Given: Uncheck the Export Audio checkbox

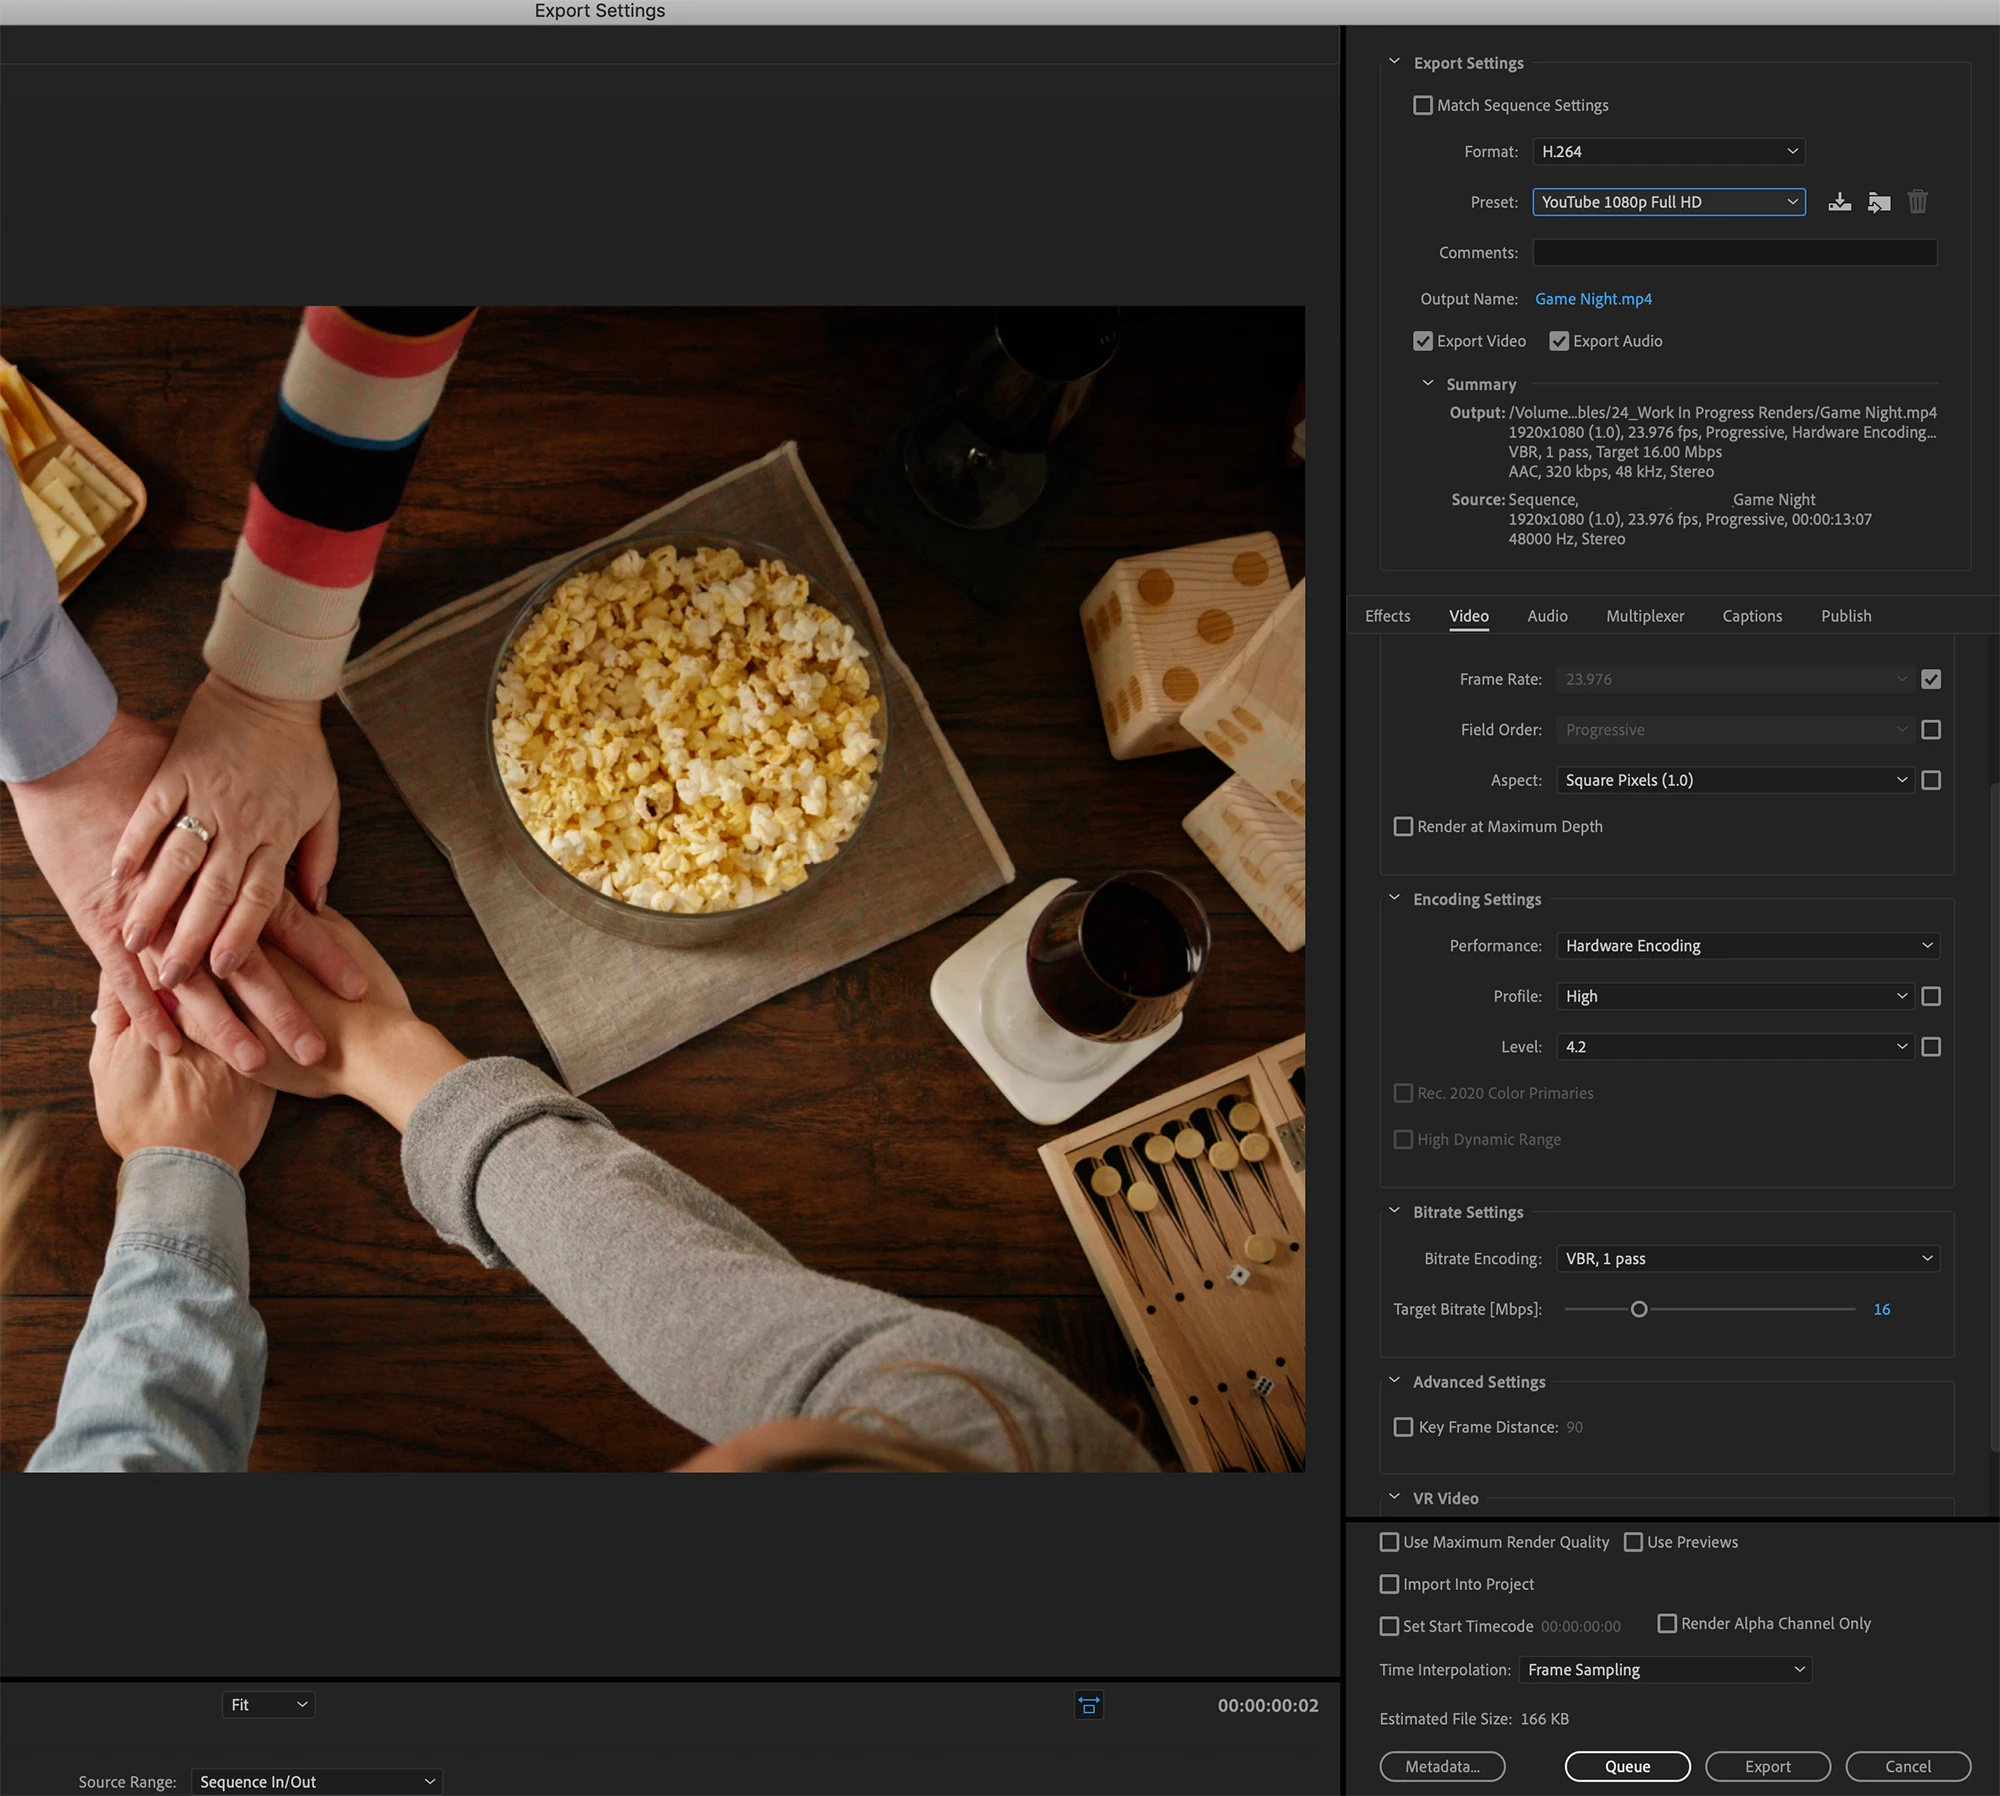Looking at the screenshot, I should tap(1558, 341).
